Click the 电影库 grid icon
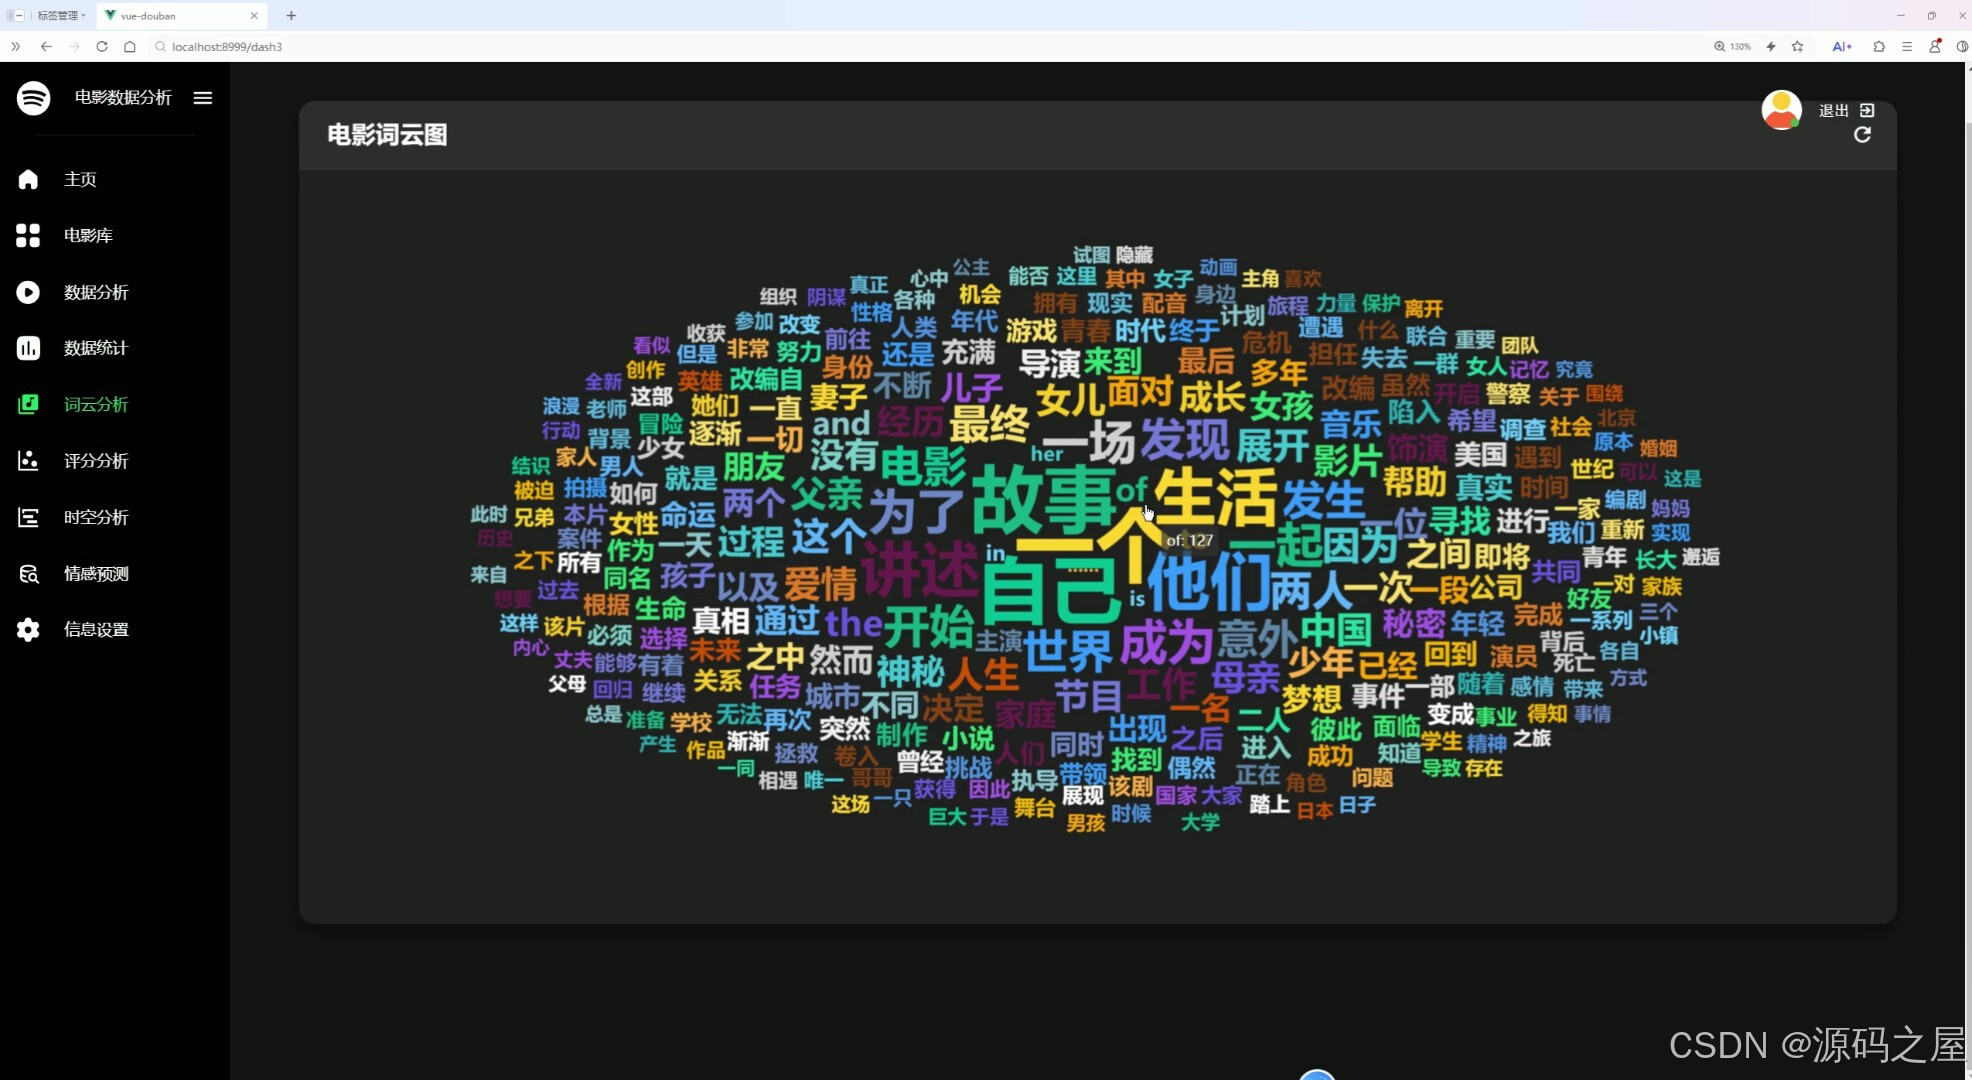Viewport: 1972px width, 1080px height. [x=28, y=235]
